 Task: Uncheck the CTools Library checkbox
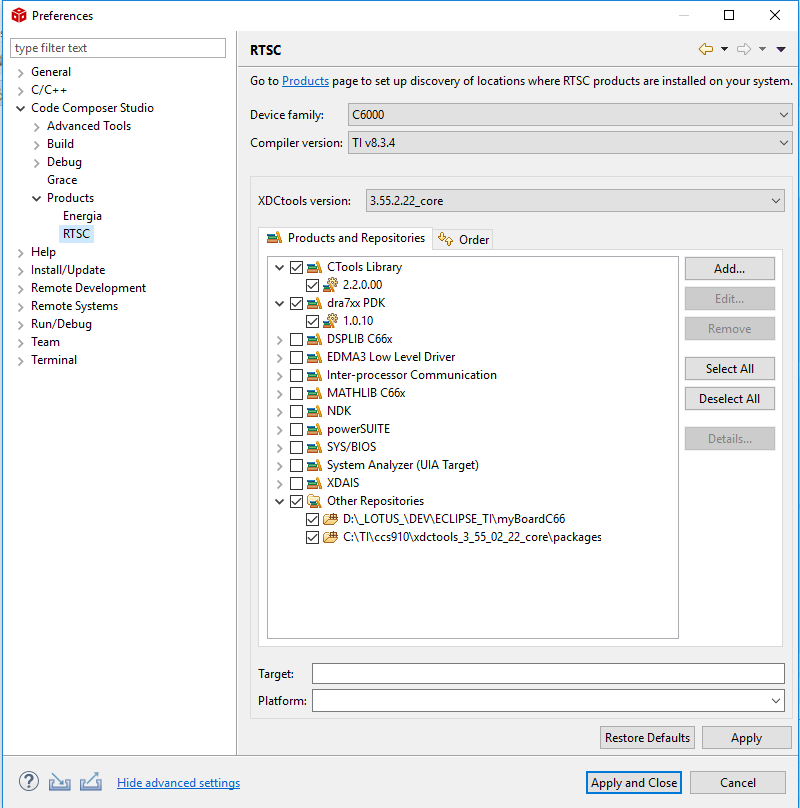(296, 267)
